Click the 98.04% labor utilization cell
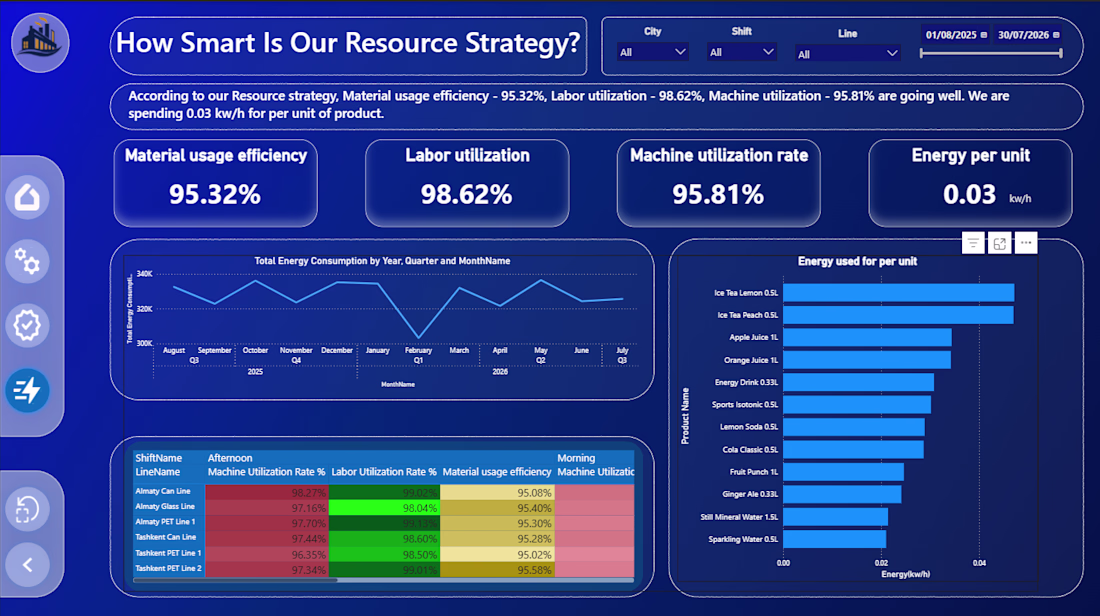 point(384,508)
